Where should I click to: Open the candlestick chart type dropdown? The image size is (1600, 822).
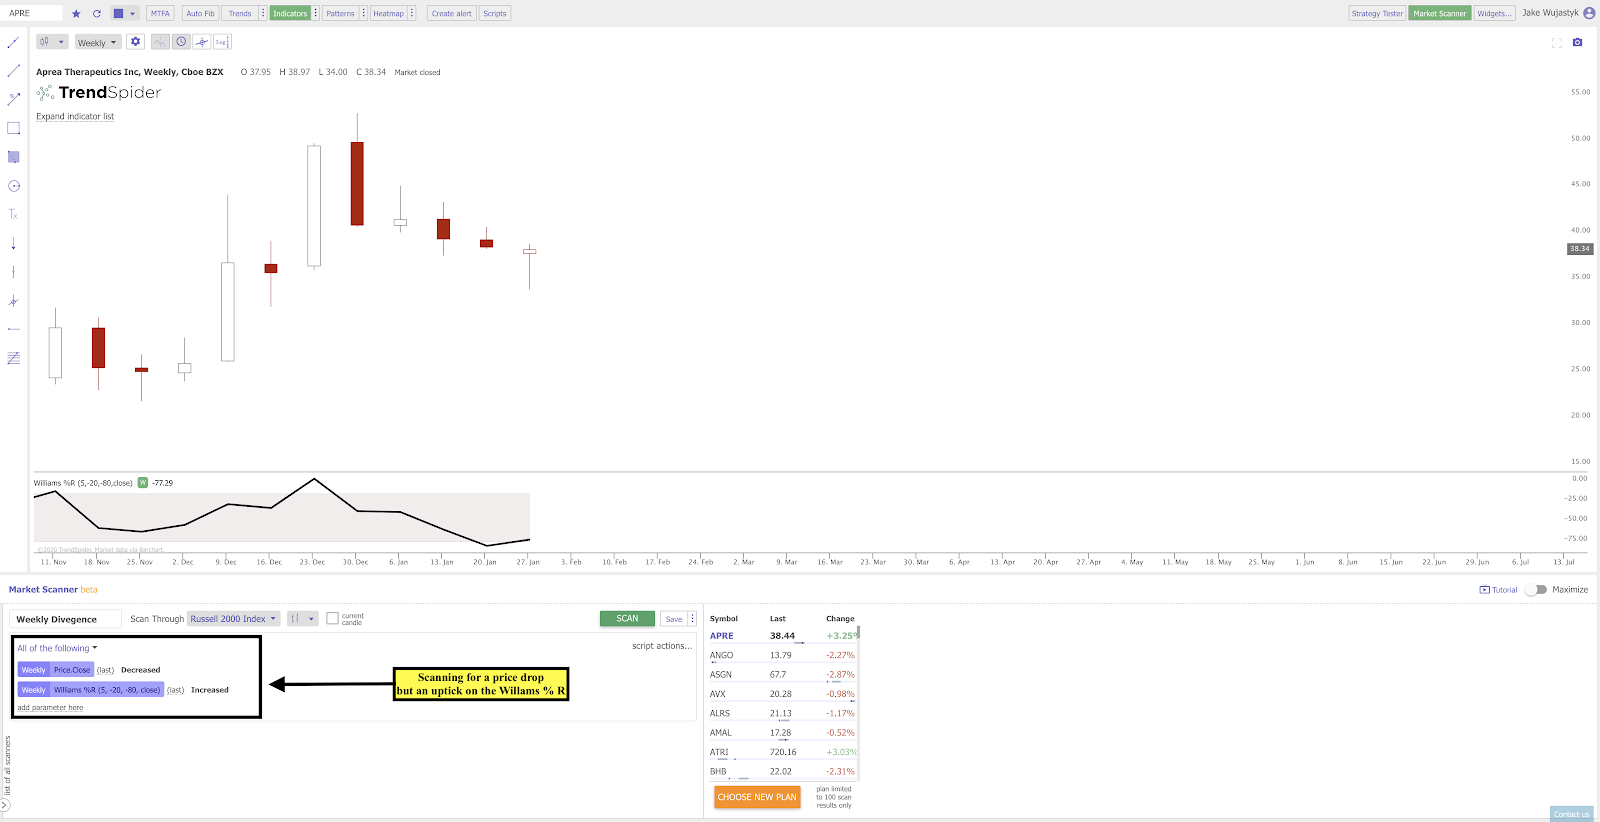[x=52, y=42]
